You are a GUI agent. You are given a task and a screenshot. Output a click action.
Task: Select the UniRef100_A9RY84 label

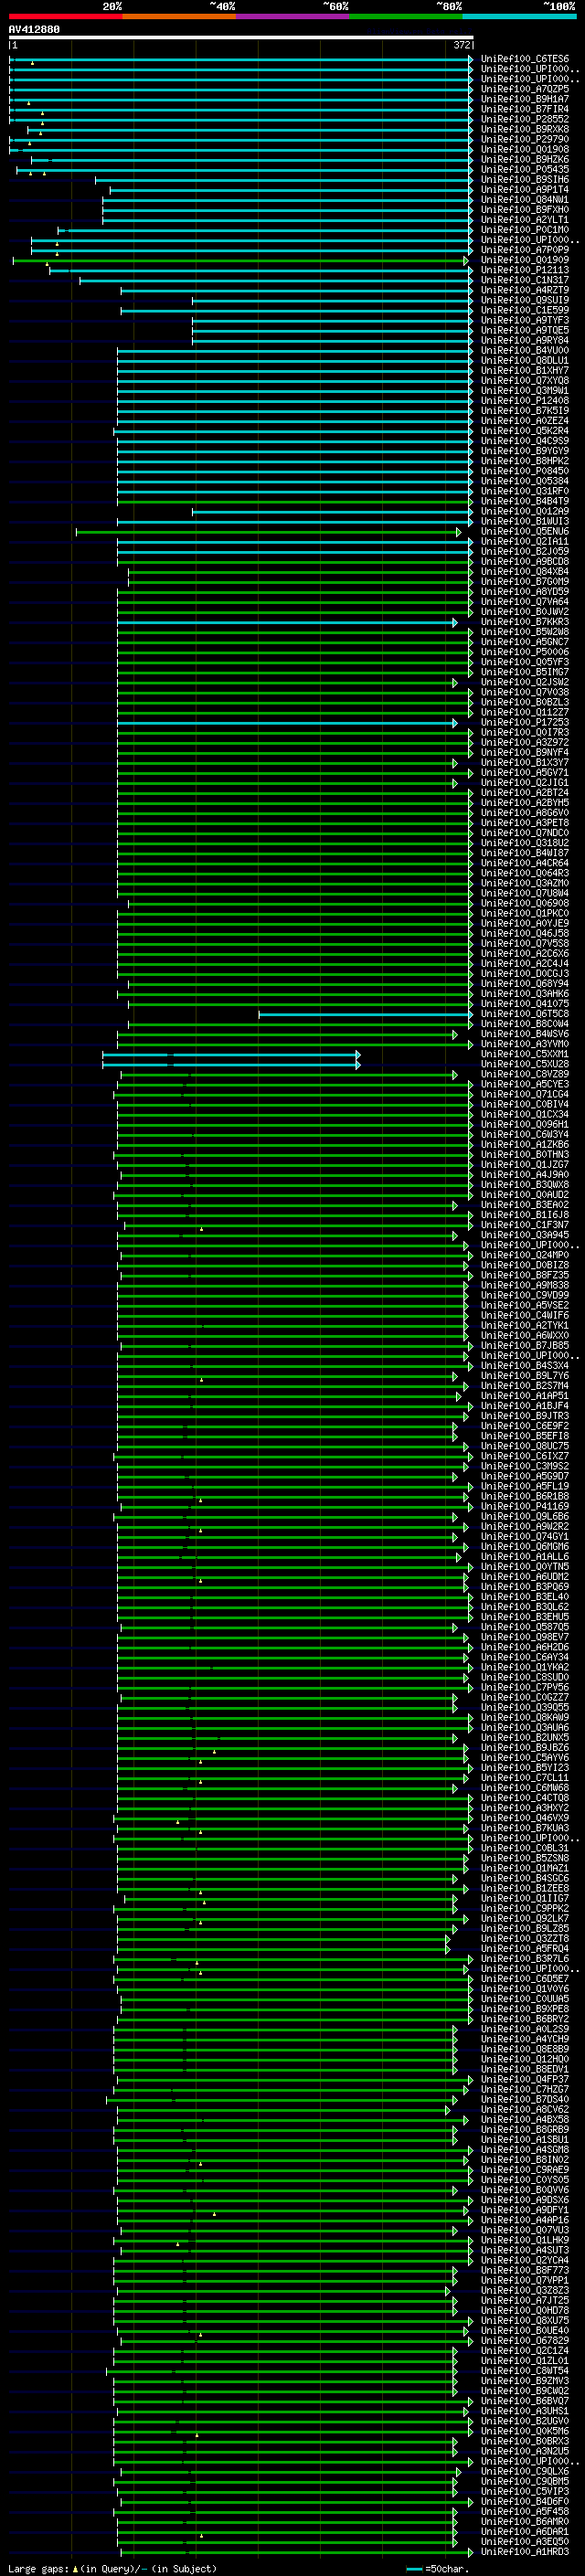tap(525, 340)
